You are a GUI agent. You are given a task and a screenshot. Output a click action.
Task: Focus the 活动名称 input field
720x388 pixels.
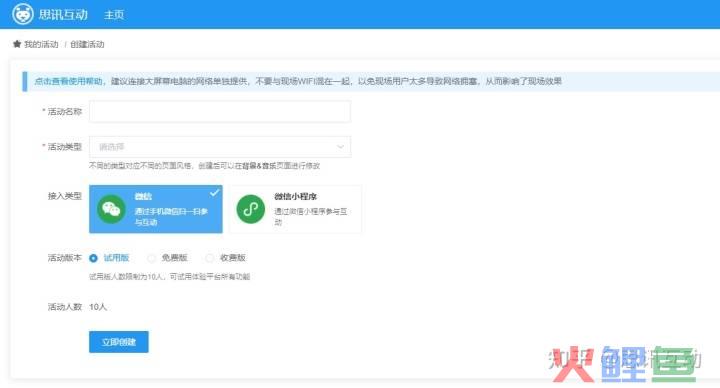pos(220,112)
